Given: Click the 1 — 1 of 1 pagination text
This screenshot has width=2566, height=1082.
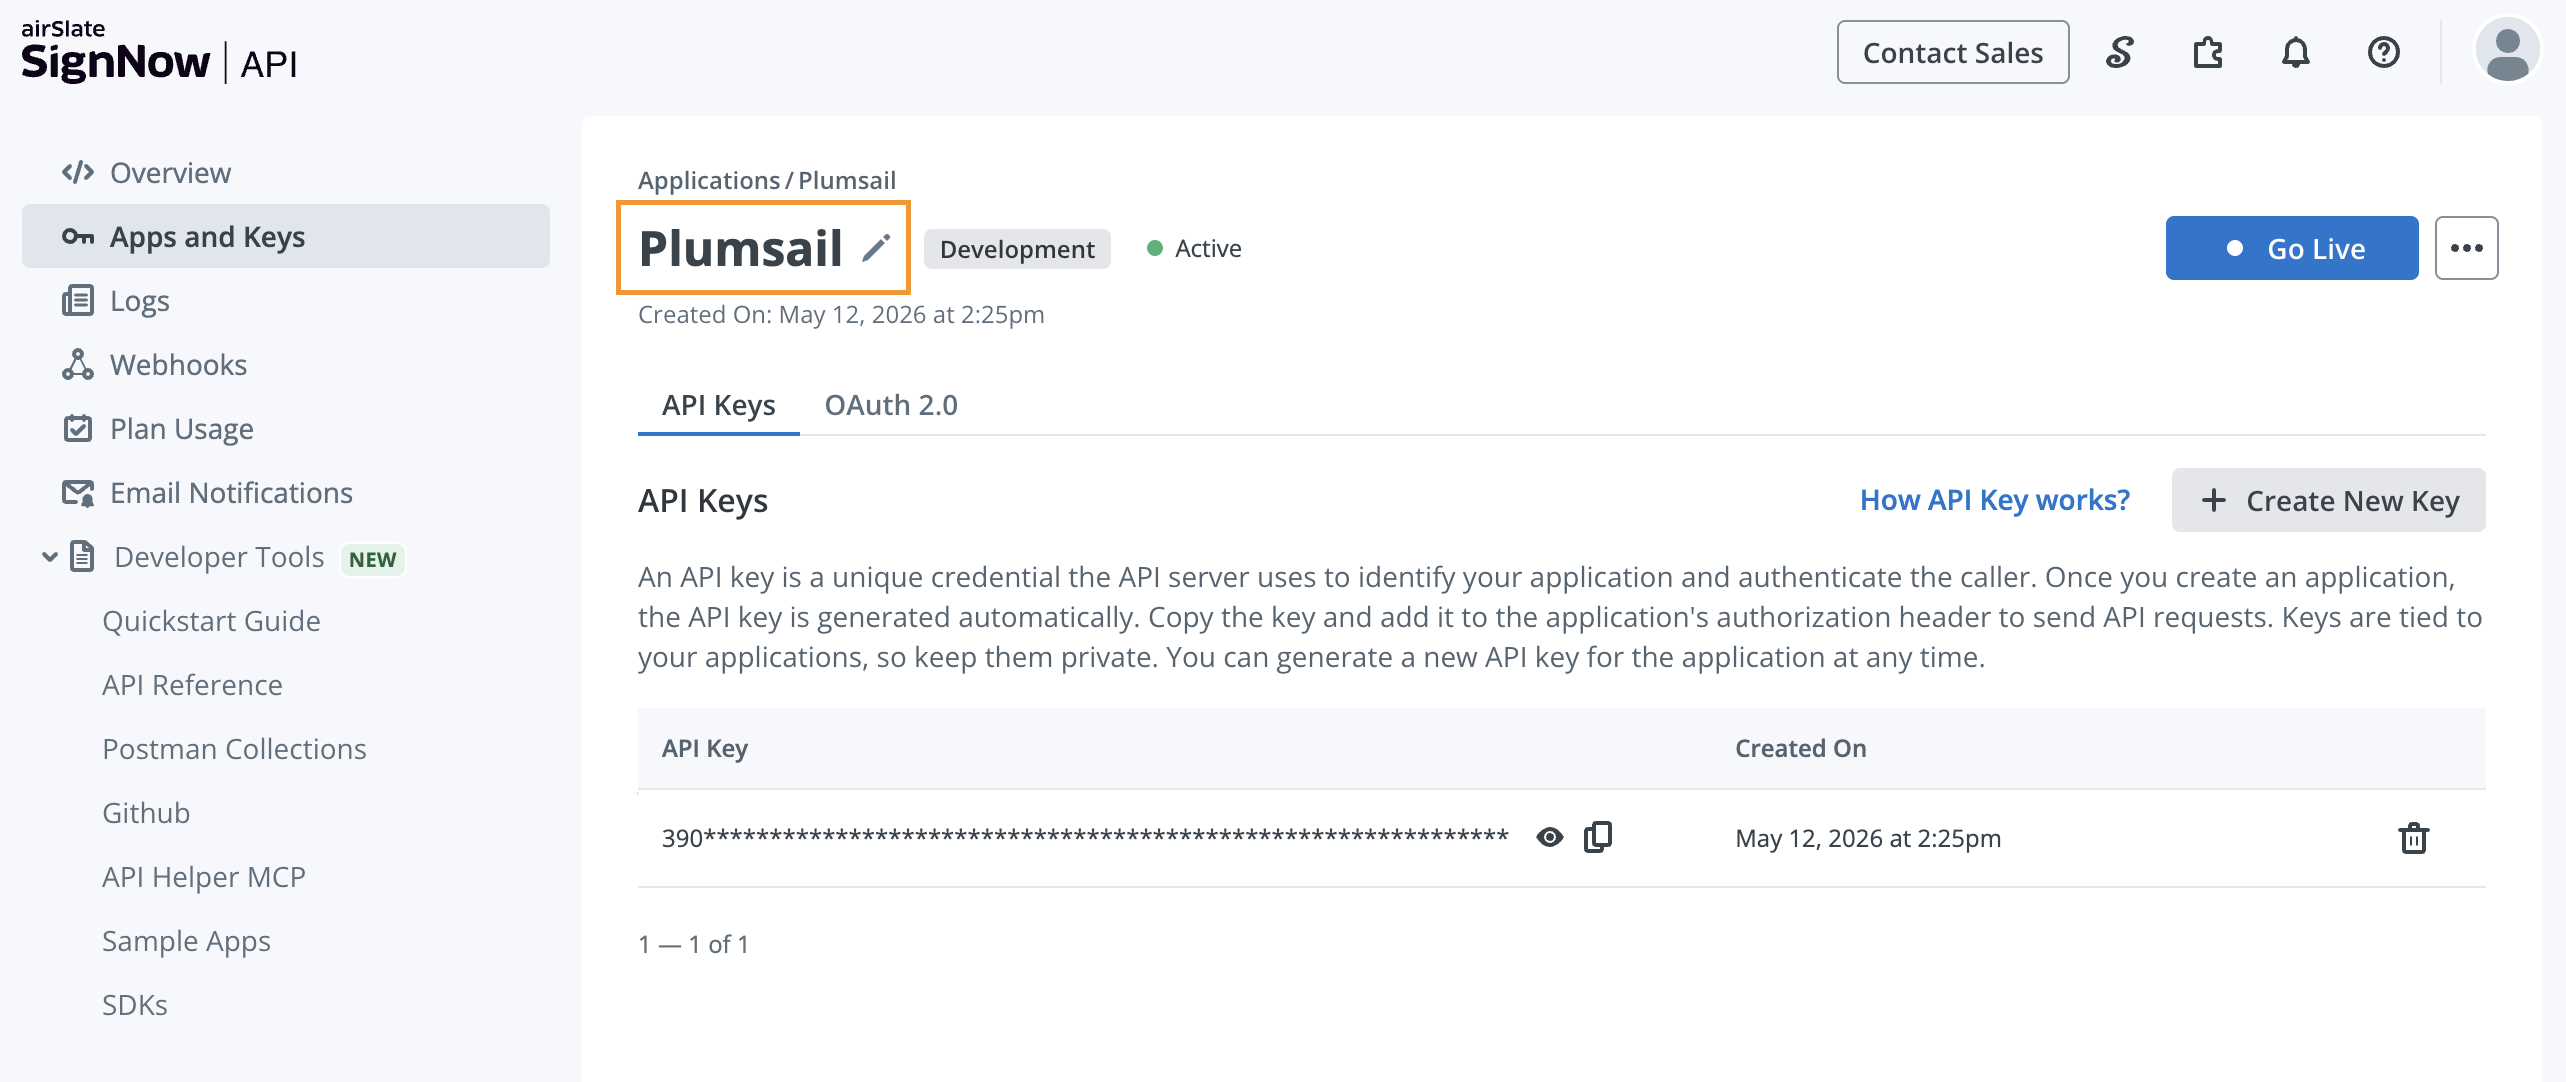Looking at the screenshot, I should (694, 944).
